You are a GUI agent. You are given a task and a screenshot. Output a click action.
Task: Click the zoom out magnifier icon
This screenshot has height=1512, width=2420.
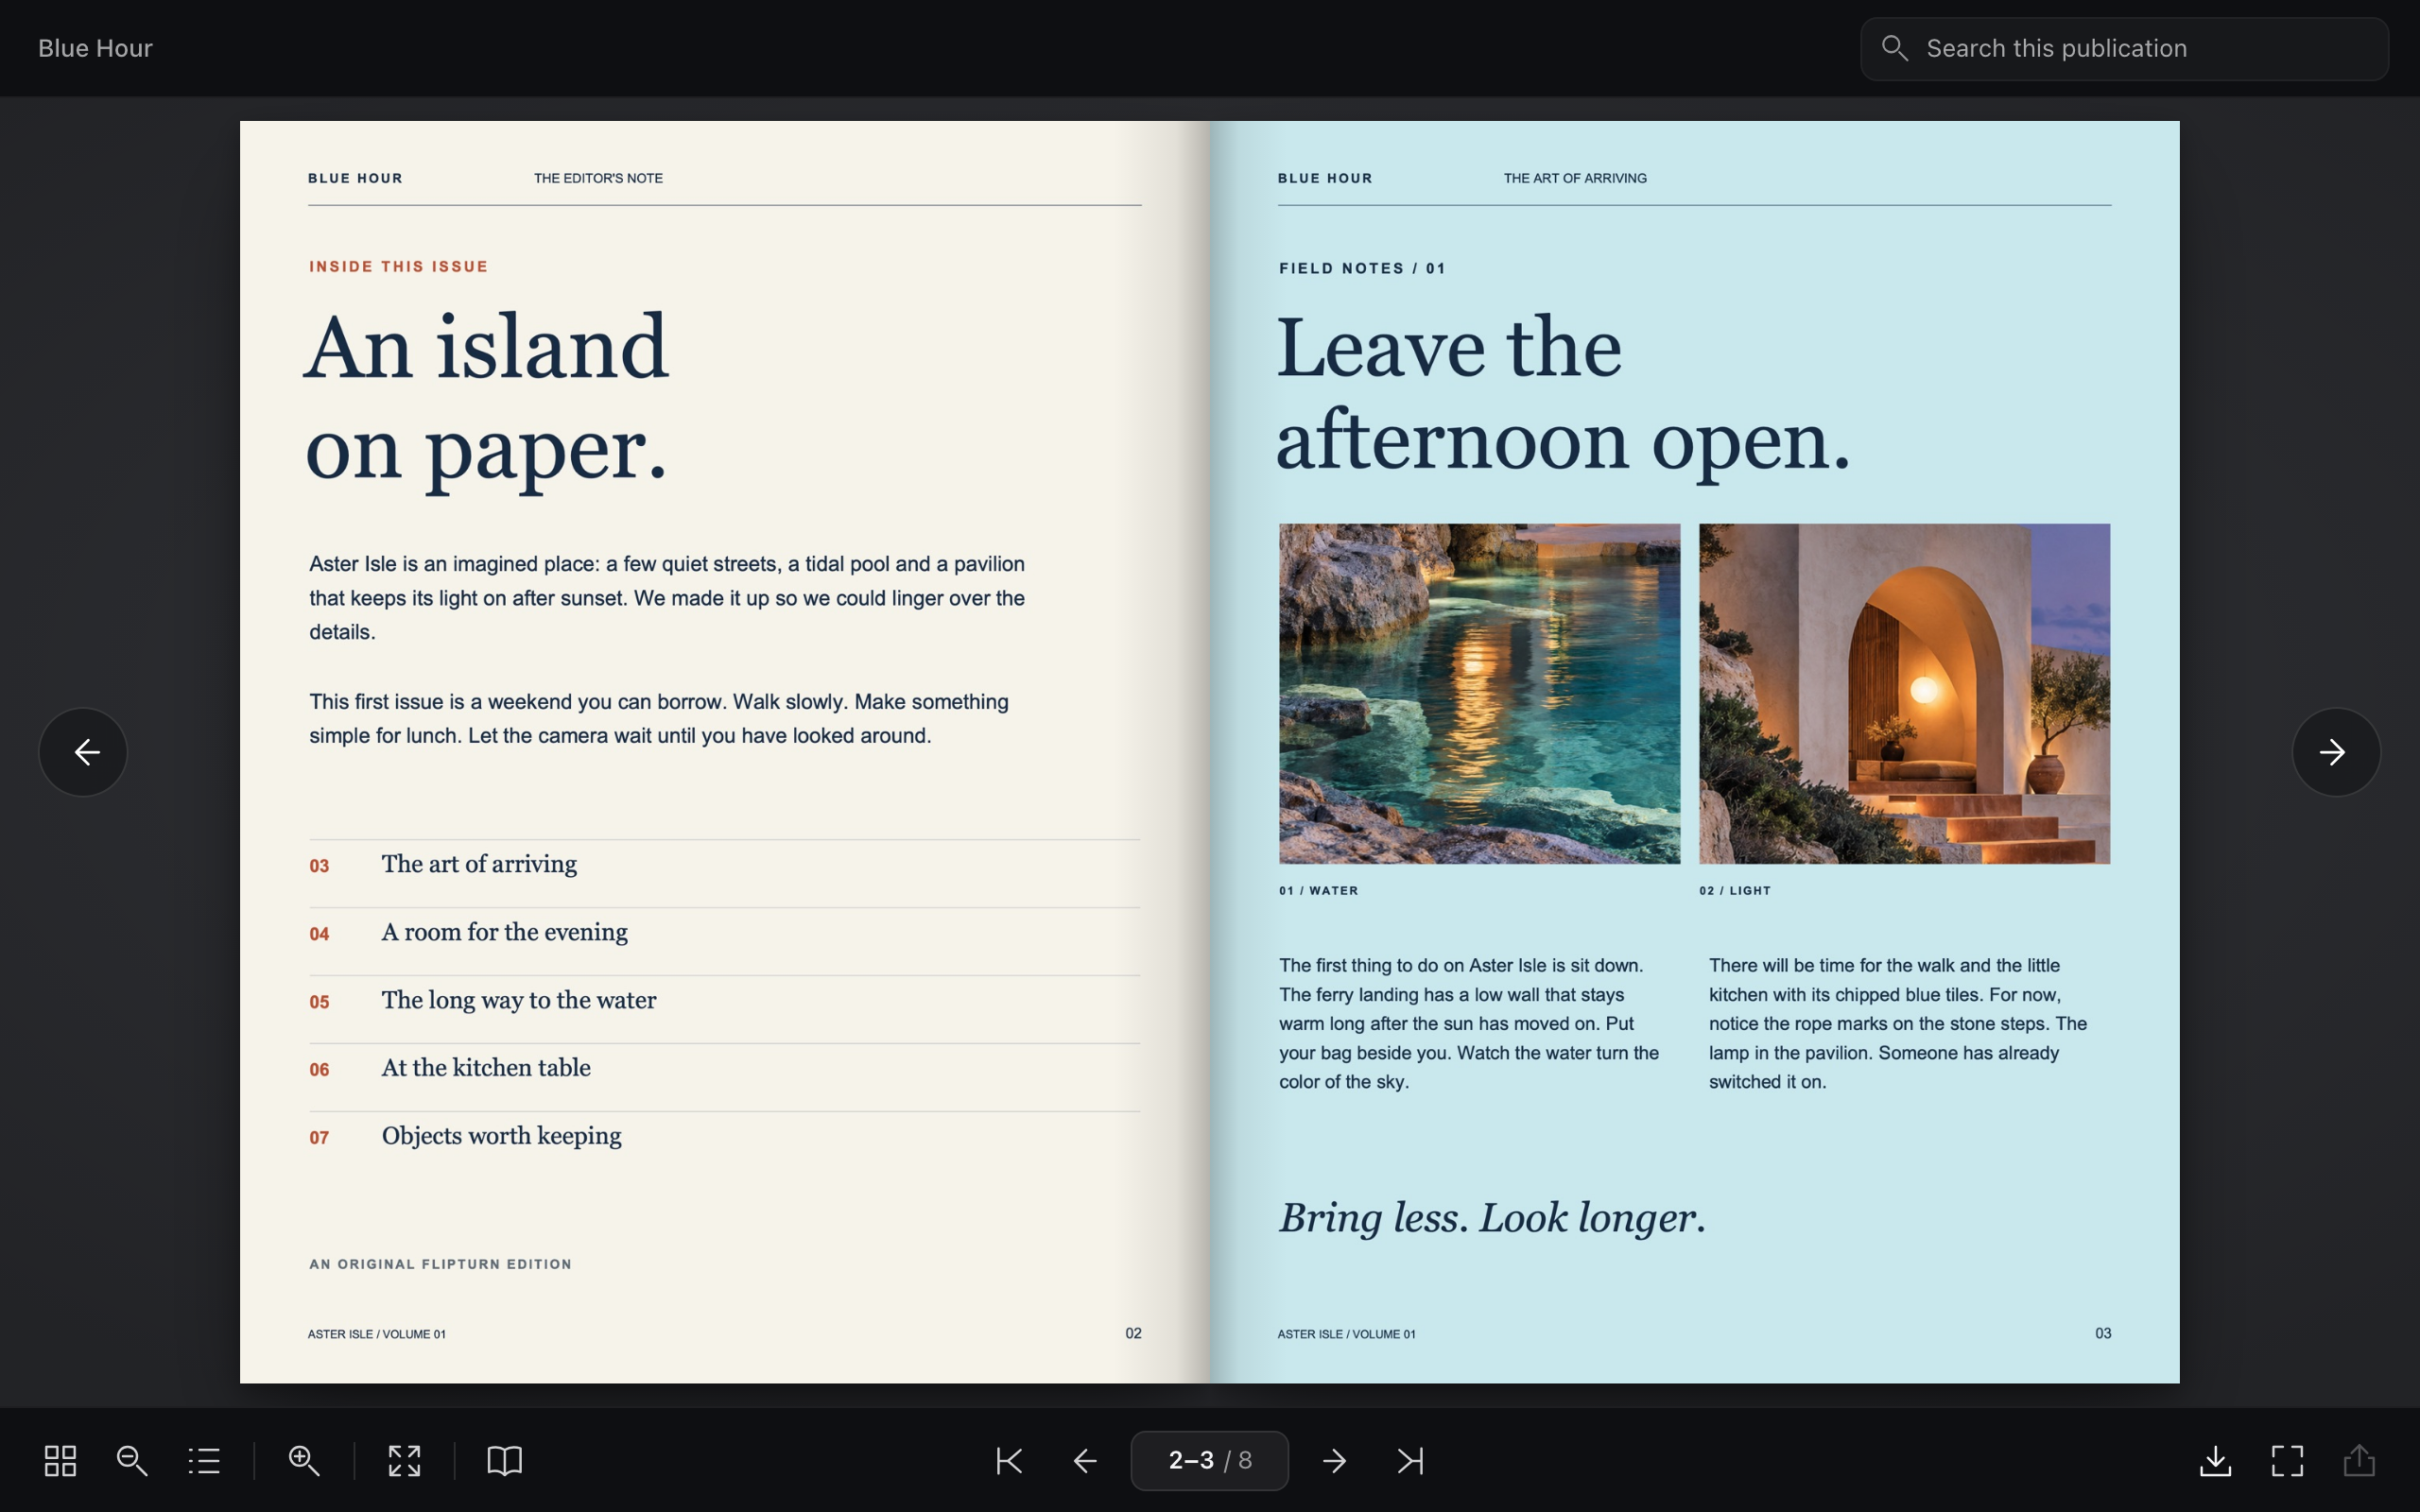coord(132,1460)
